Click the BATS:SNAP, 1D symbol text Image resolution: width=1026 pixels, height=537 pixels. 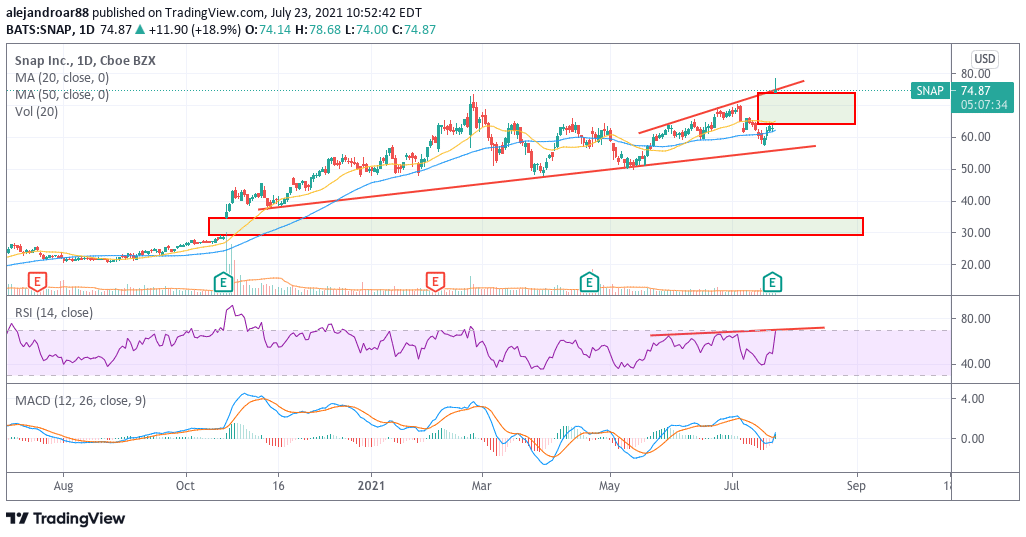click(x=51, y=30)
